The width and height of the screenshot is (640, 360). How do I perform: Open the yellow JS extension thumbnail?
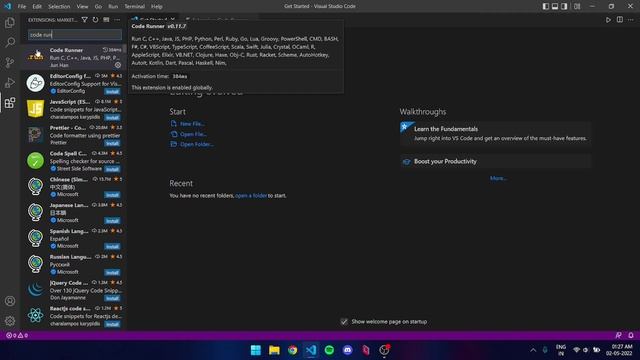coord(36,109)
